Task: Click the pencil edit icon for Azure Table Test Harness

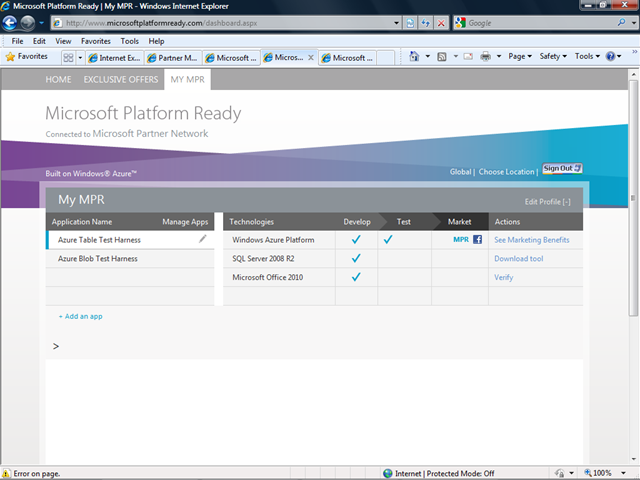Action: [x=203, y=240]
